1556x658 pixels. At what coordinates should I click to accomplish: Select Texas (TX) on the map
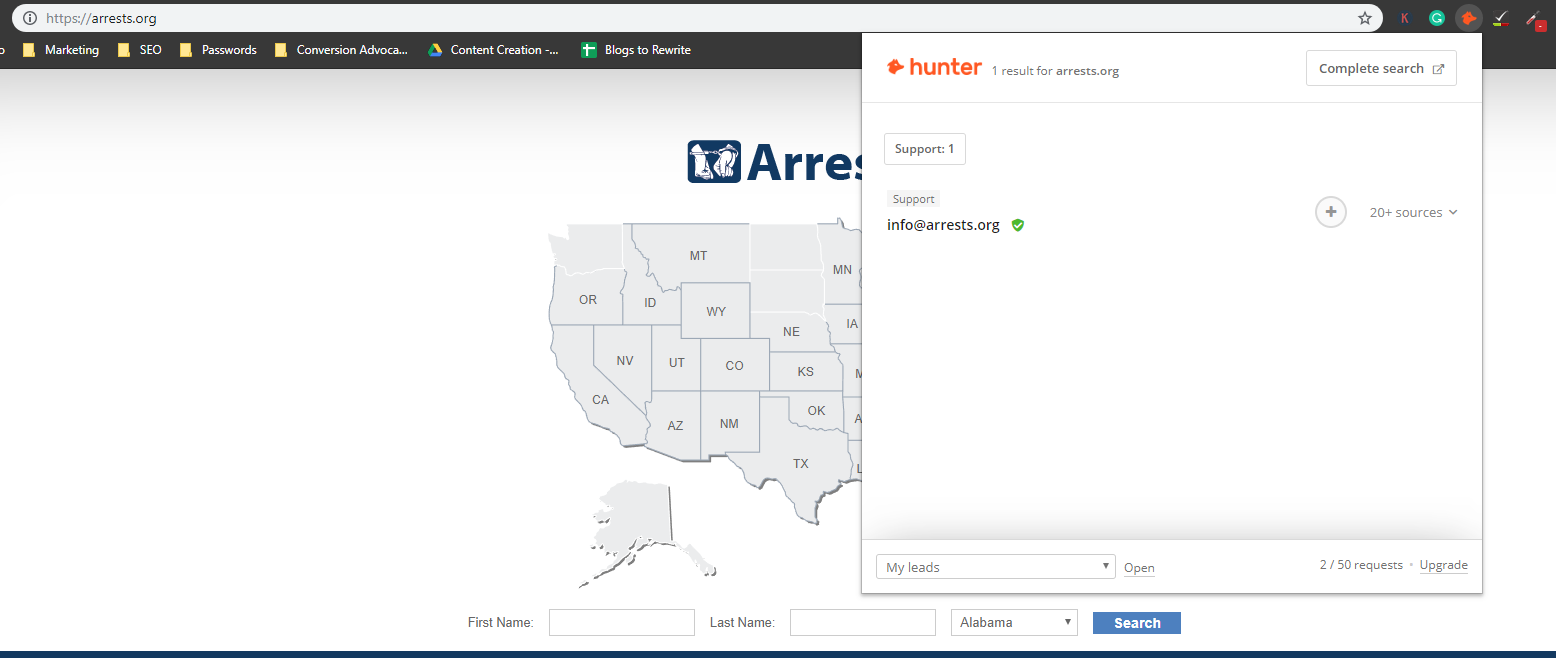point(800,463)
